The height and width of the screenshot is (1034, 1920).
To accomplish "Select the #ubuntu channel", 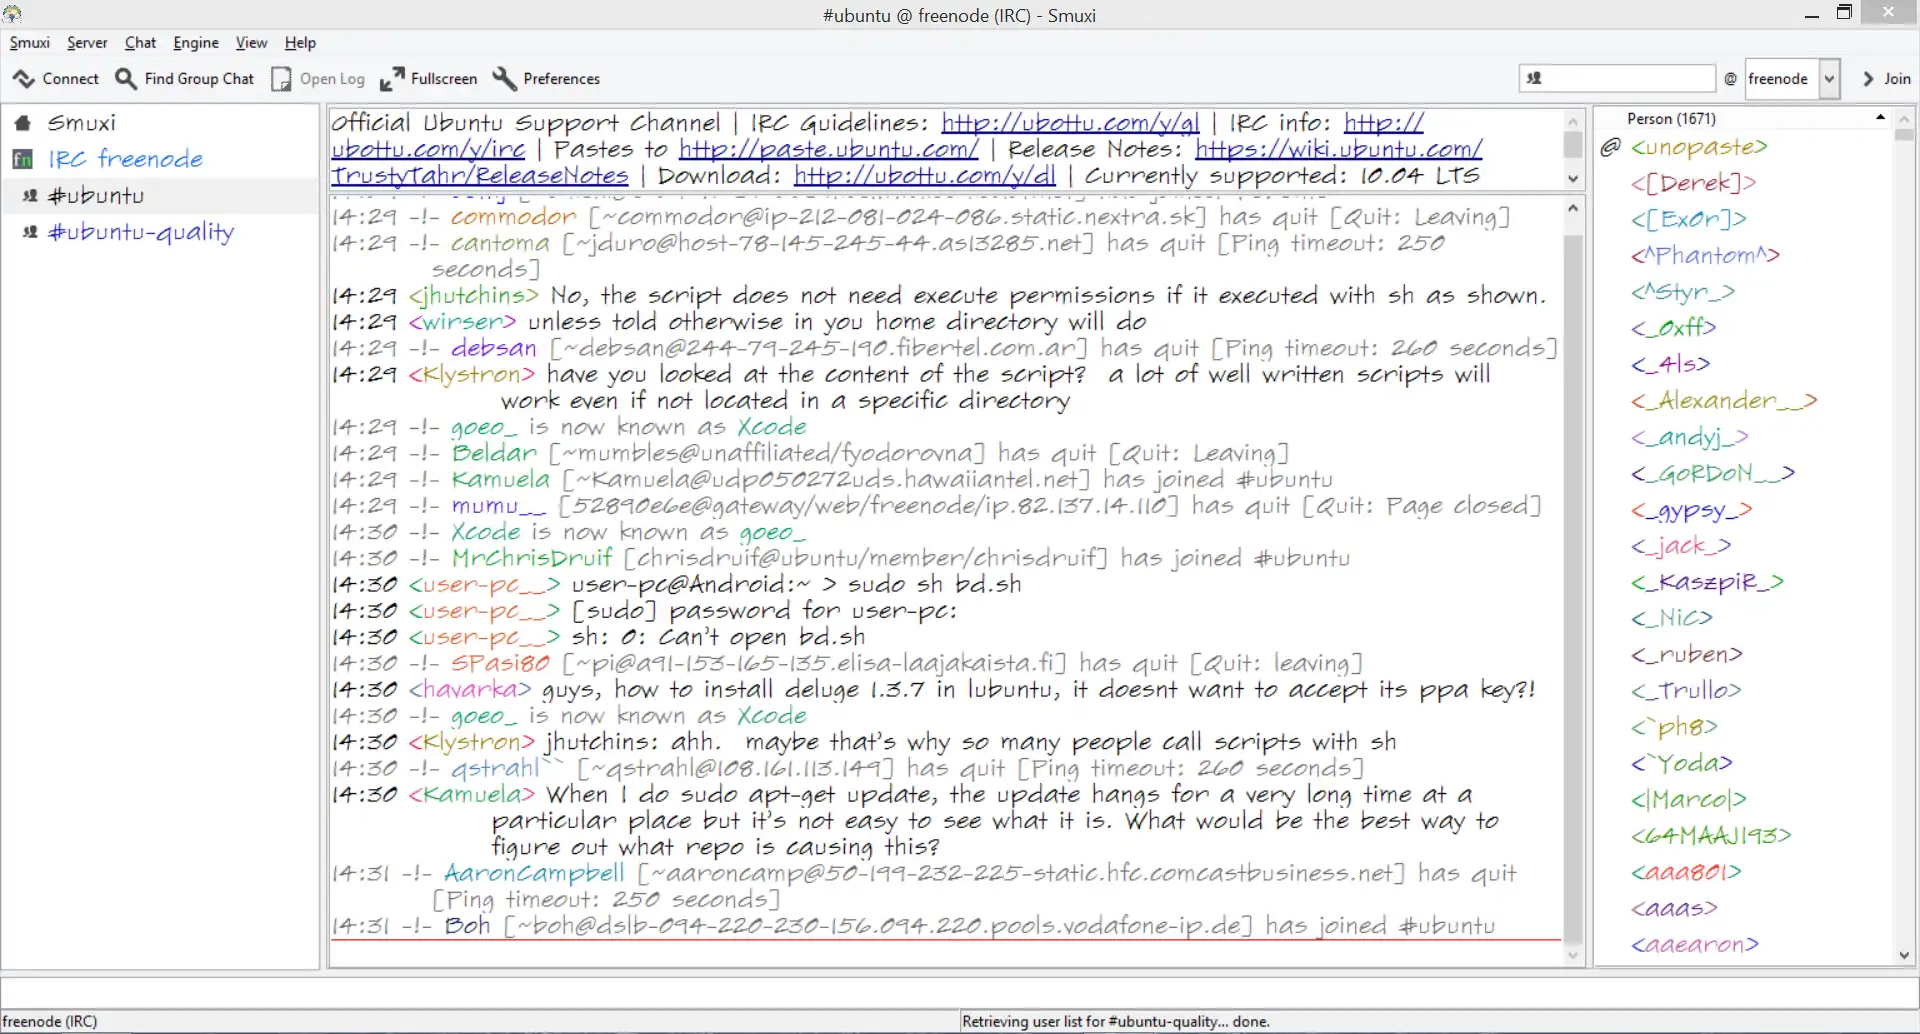I will coord(96,196).
